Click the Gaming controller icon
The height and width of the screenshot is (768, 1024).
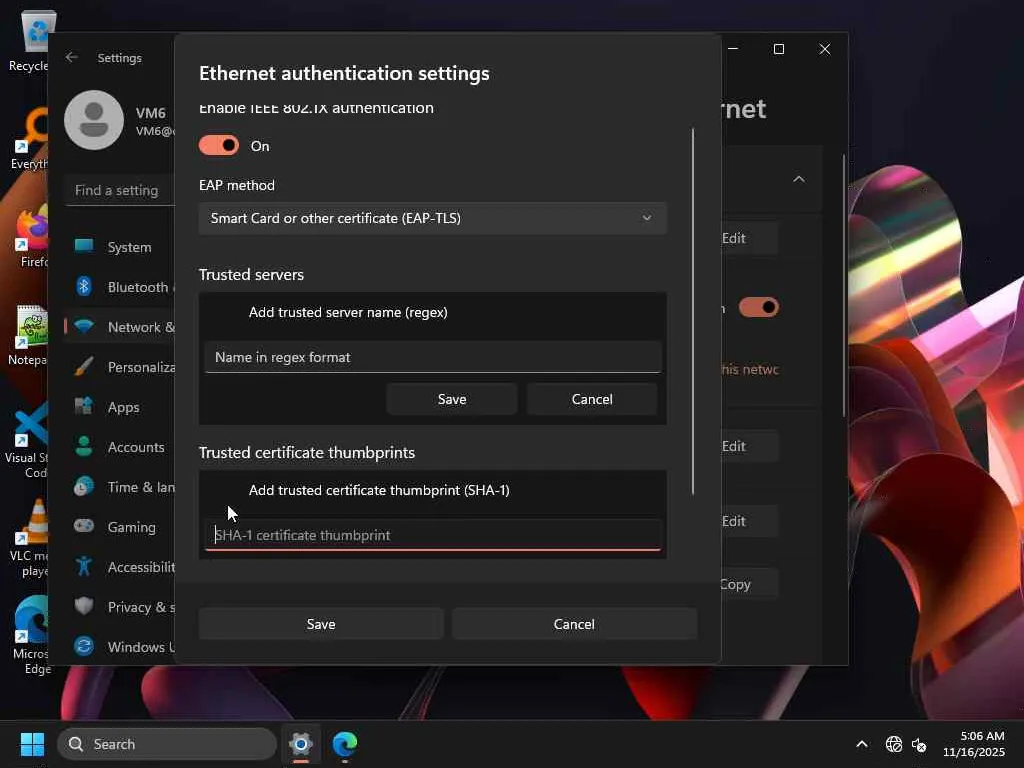pos(84,526)
